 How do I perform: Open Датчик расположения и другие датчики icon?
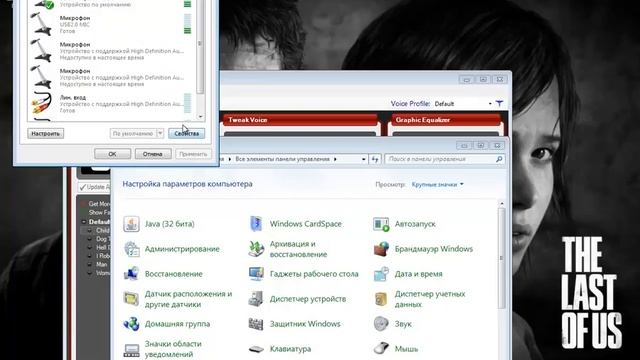pos(131,299)
